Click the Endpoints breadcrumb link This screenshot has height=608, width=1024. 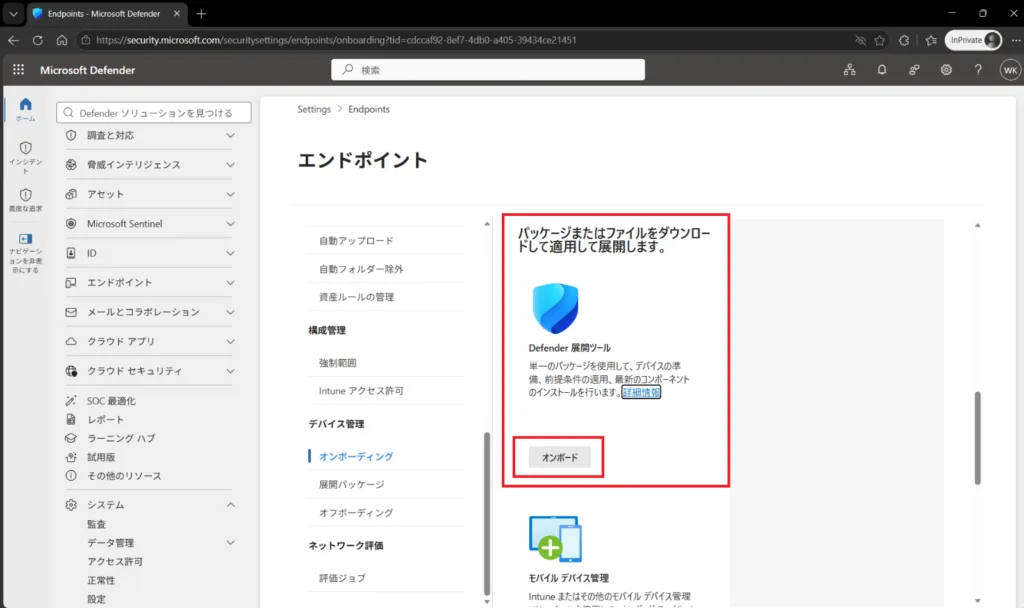click(369, 109)
